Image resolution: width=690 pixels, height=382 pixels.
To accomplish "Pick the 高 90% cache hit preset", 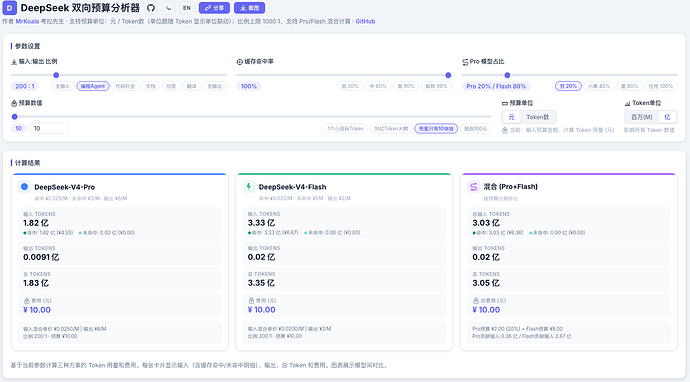I will pos(406,86).
